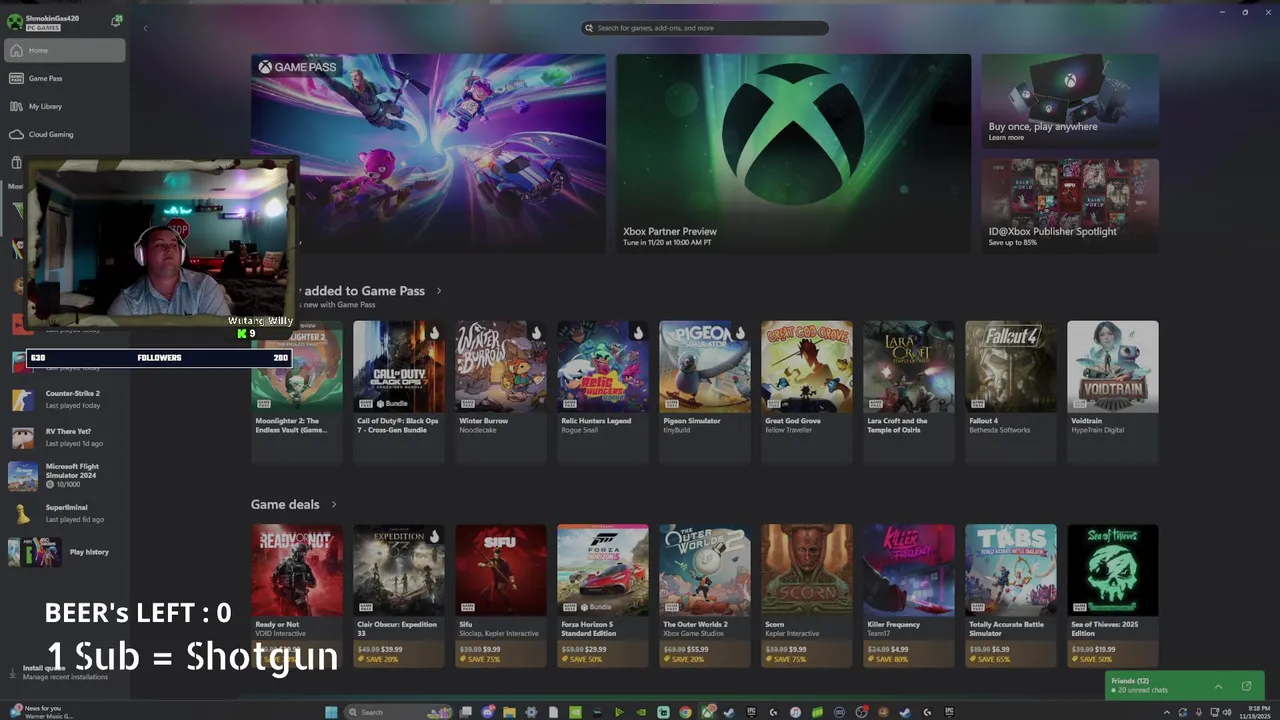This screenshot has height=720, width=1280.
Task: Go to the Home sidebar item
Action: click(64, 50)
